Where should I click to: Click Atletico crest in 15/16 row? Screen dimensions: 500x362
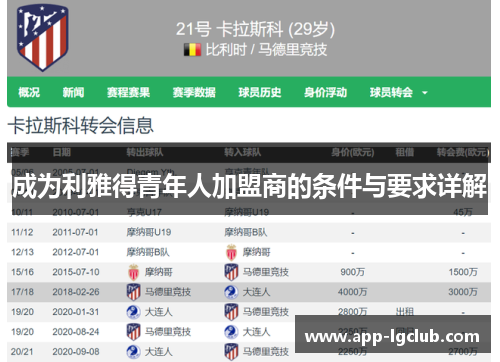click(231, 272)
